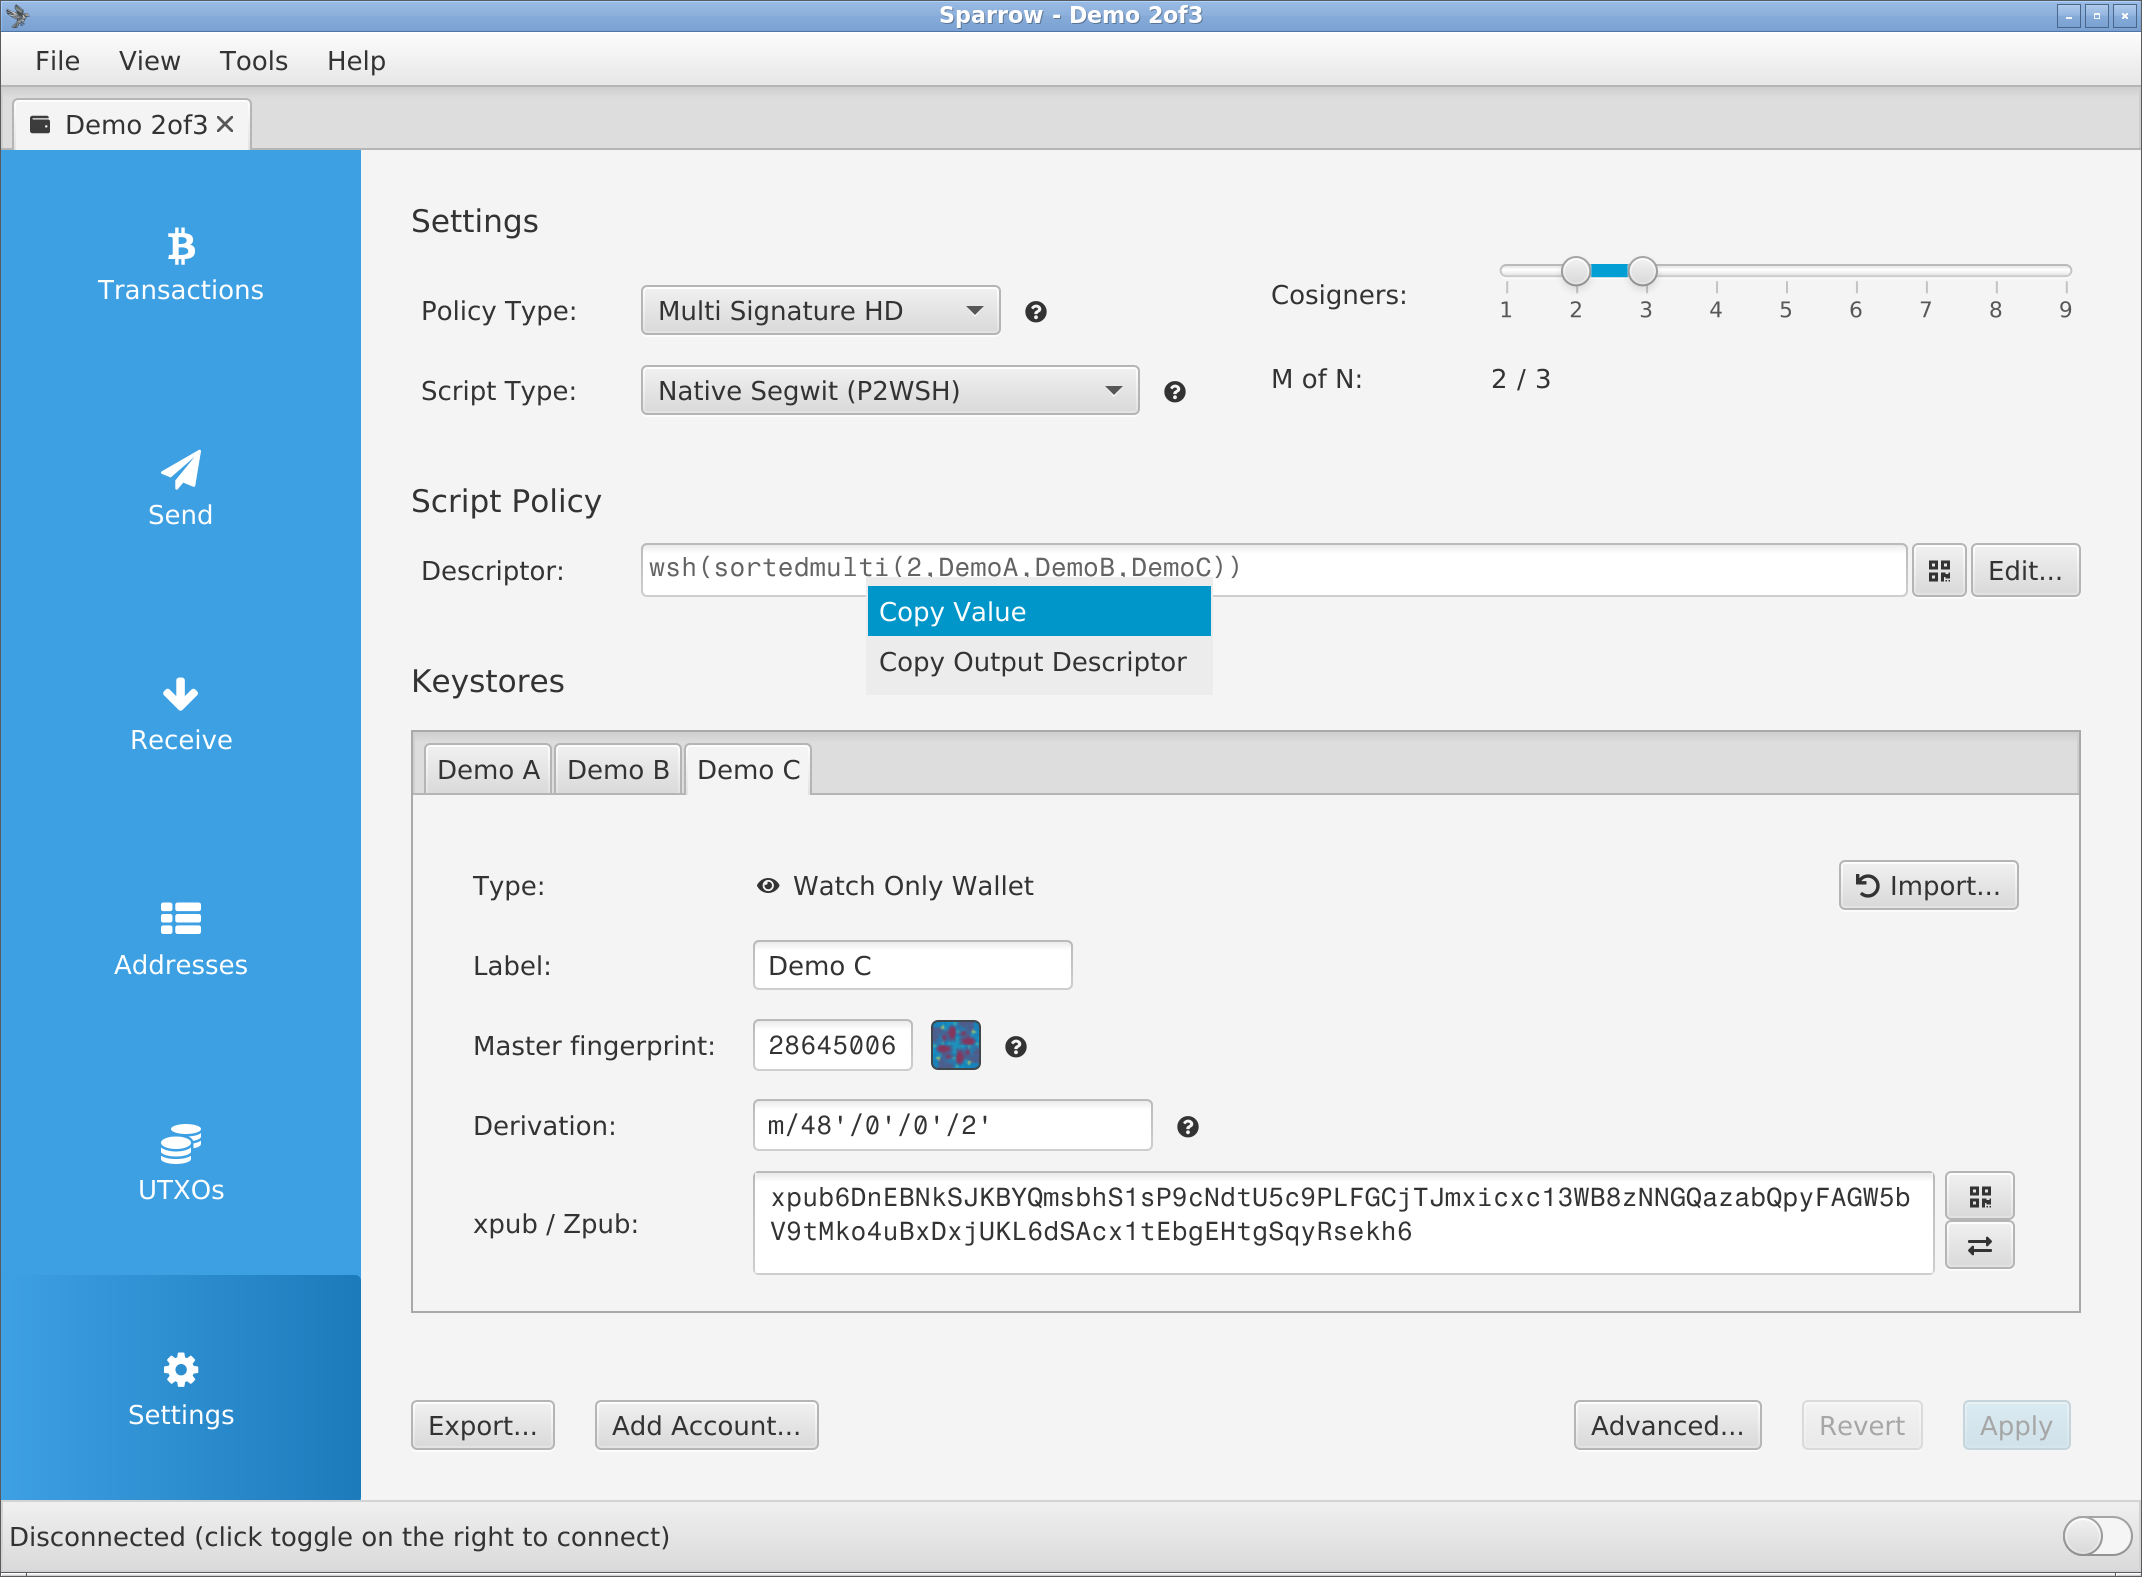Image resolution: width=2142 pixels, height=1577 pixels.
Task: Click the Script Type help icon
Action: click(x=1175, y=392)
